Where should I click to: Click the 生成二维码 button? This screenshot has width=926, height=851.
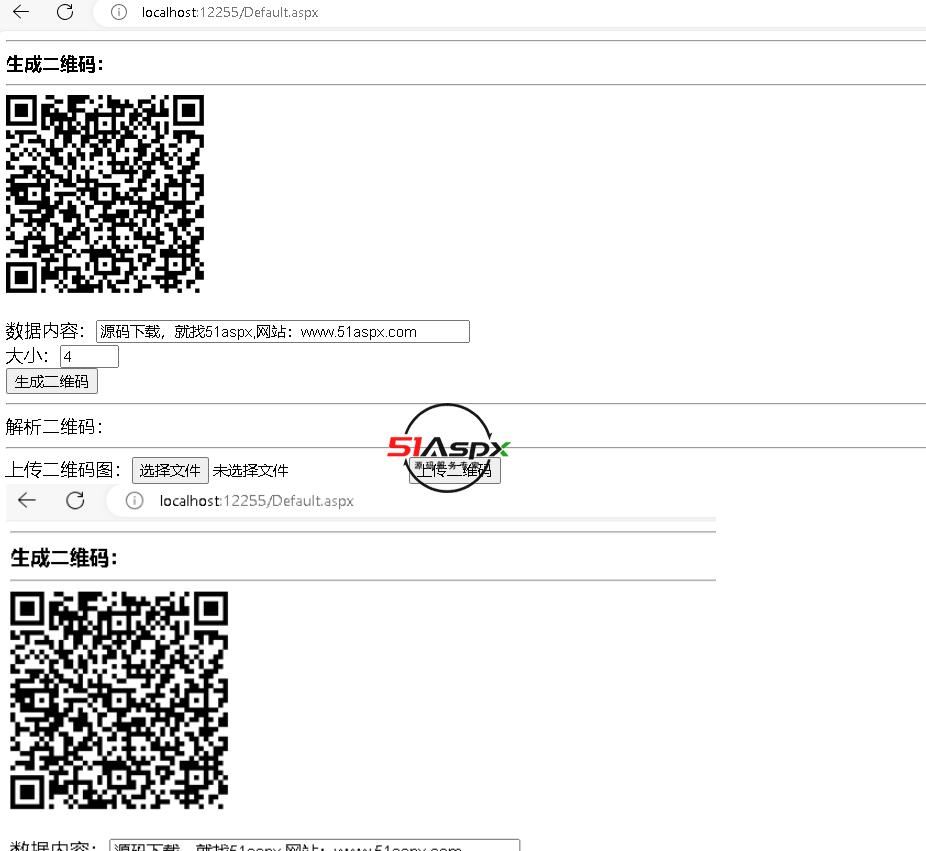pos(52,382)
